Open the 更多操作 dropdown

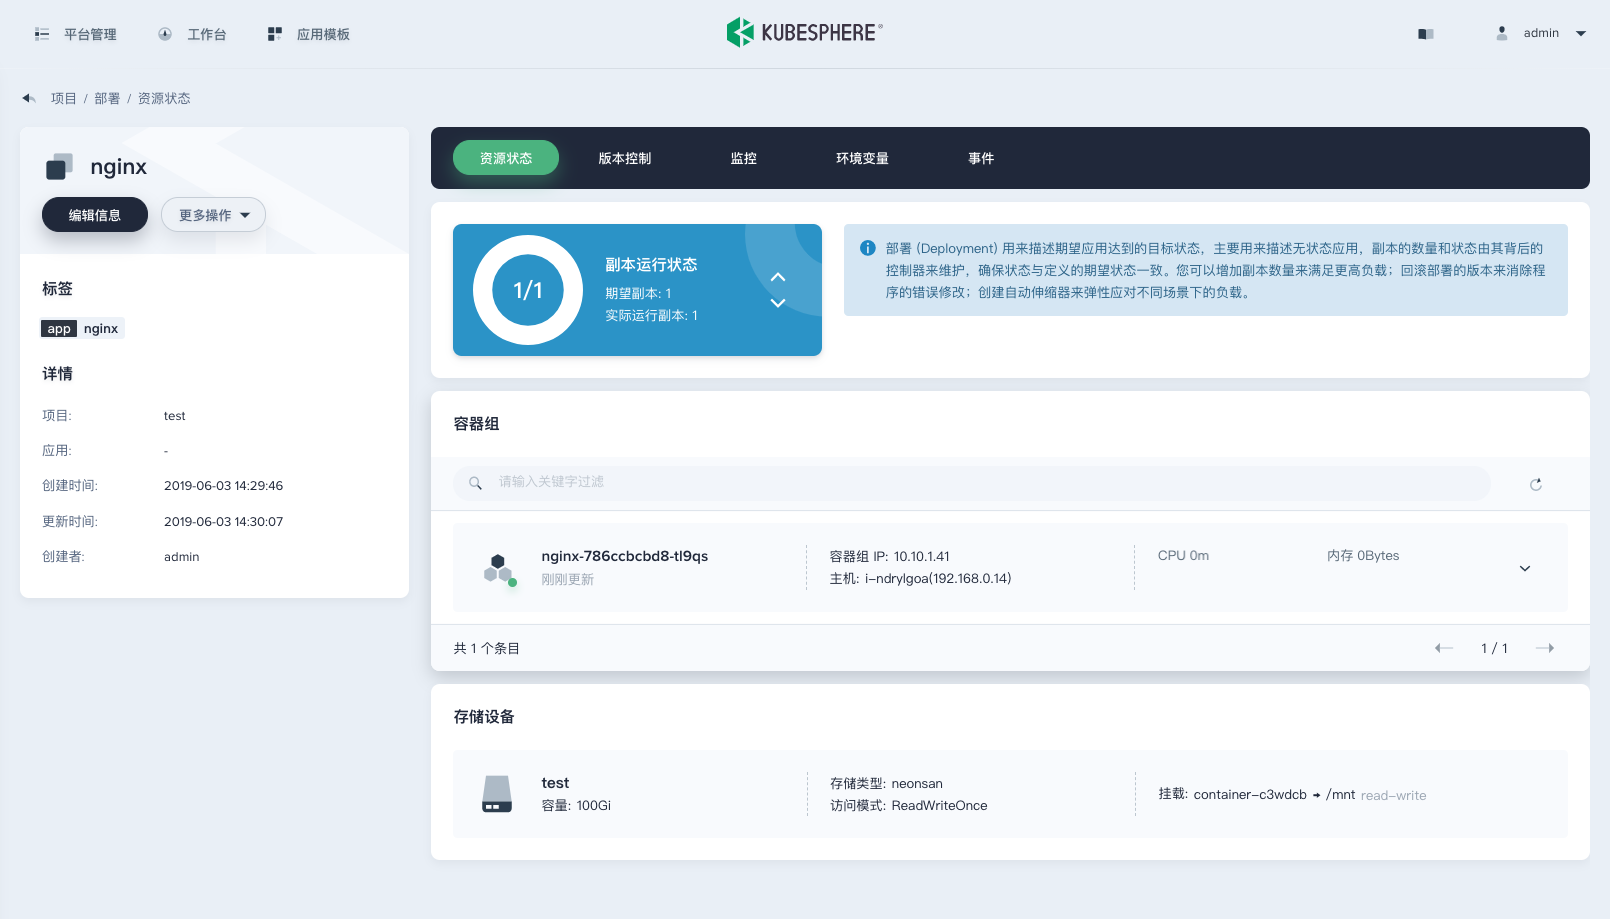click(213, 215)
